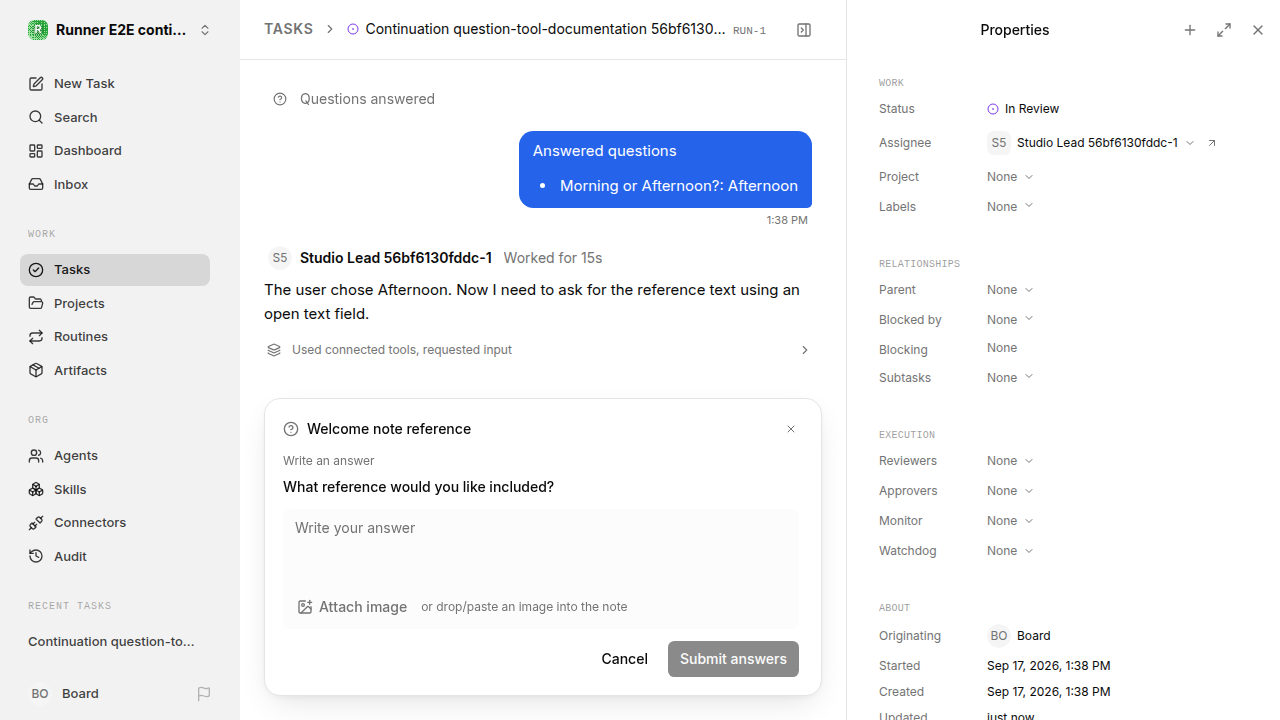
Task: Open the Project None dropdown
Action: pyautogui.click(x=1010, y=177)
